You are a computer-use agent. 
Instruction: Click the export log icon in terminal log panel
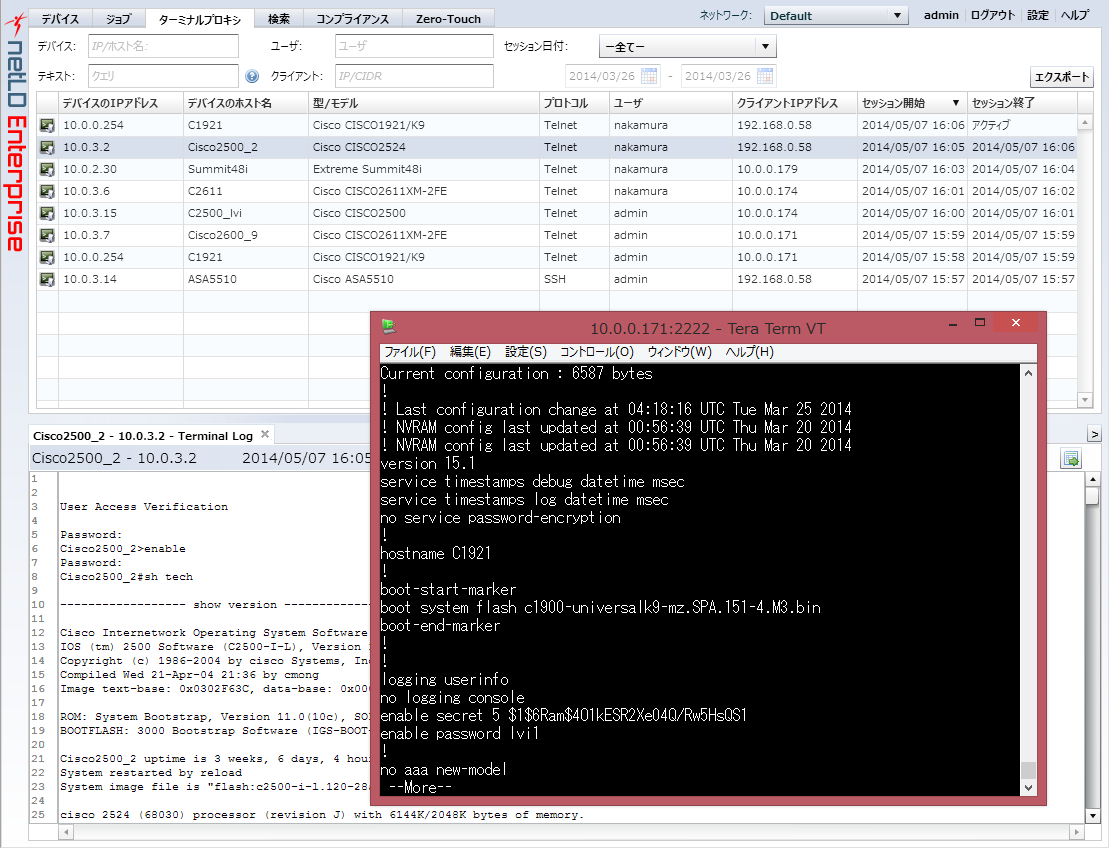[1071, 458]
